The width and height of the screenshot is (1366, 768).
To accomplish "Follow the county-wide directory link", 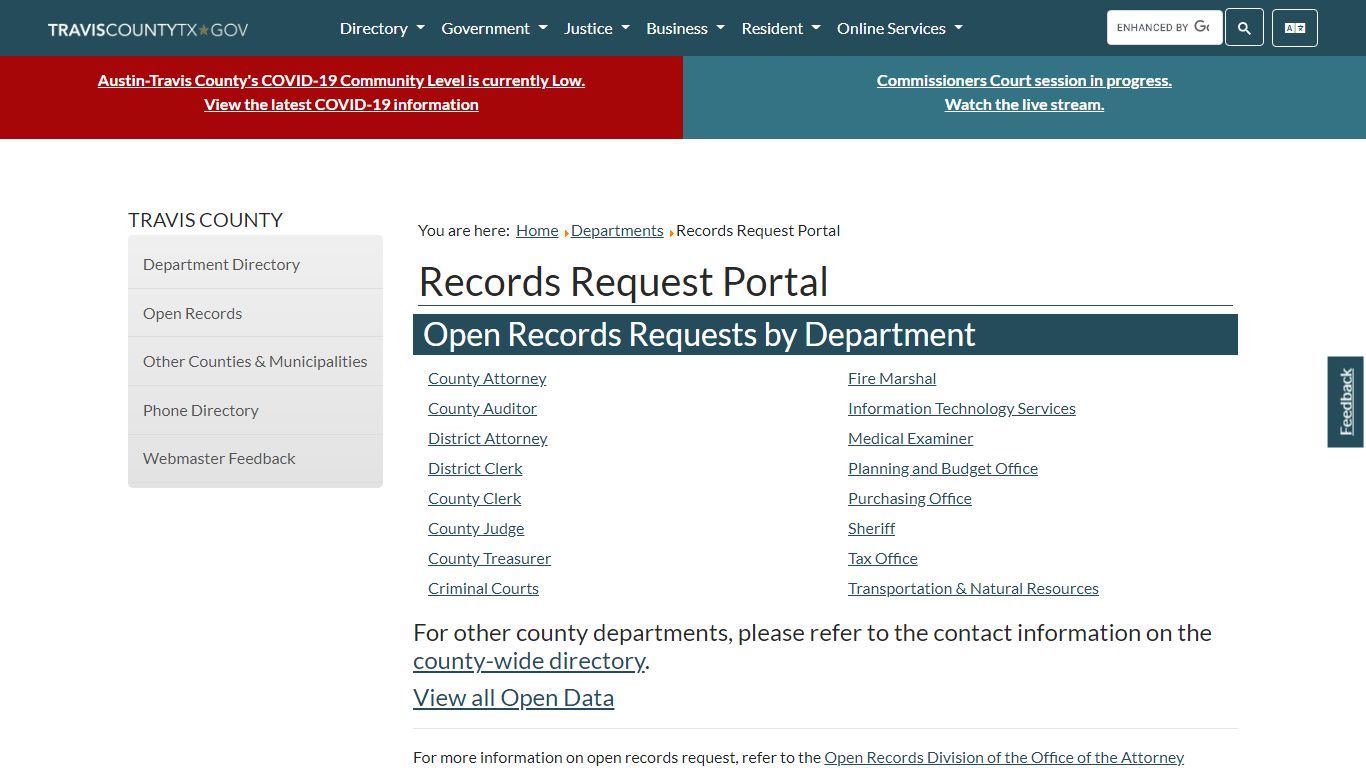I will pyautogui.click(x=529, y=661).
